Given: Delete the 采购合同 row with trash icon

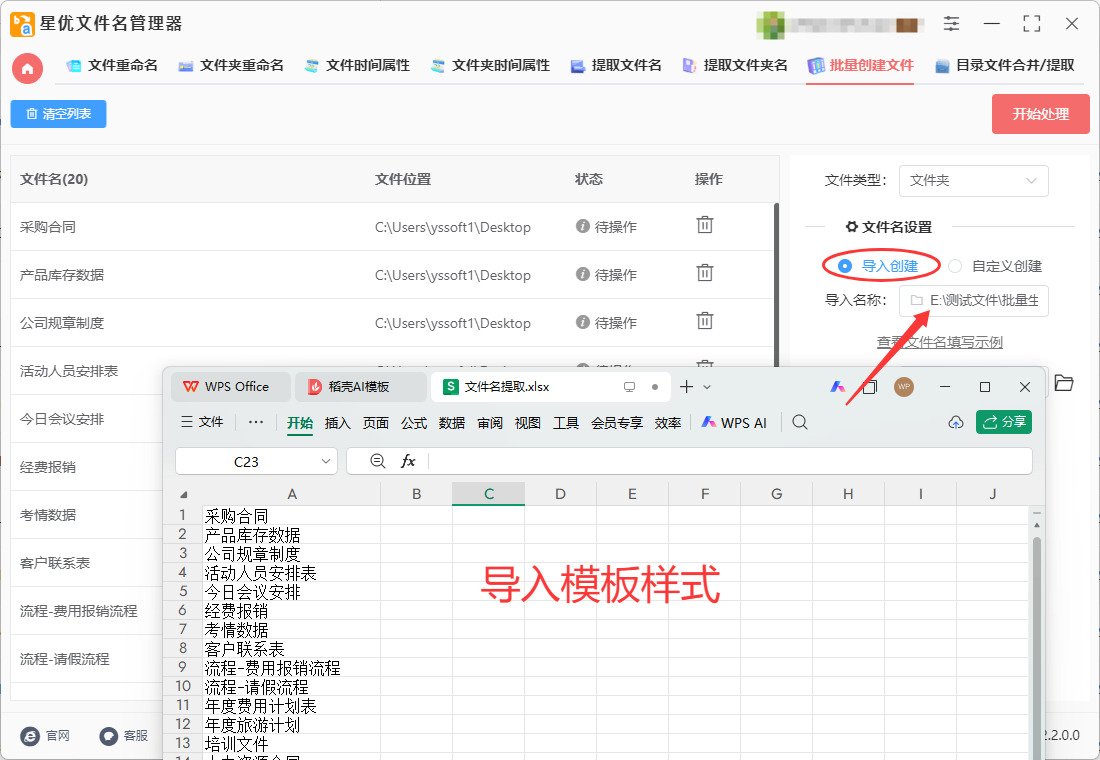Looking at the screenshot, I should point(704,225).
